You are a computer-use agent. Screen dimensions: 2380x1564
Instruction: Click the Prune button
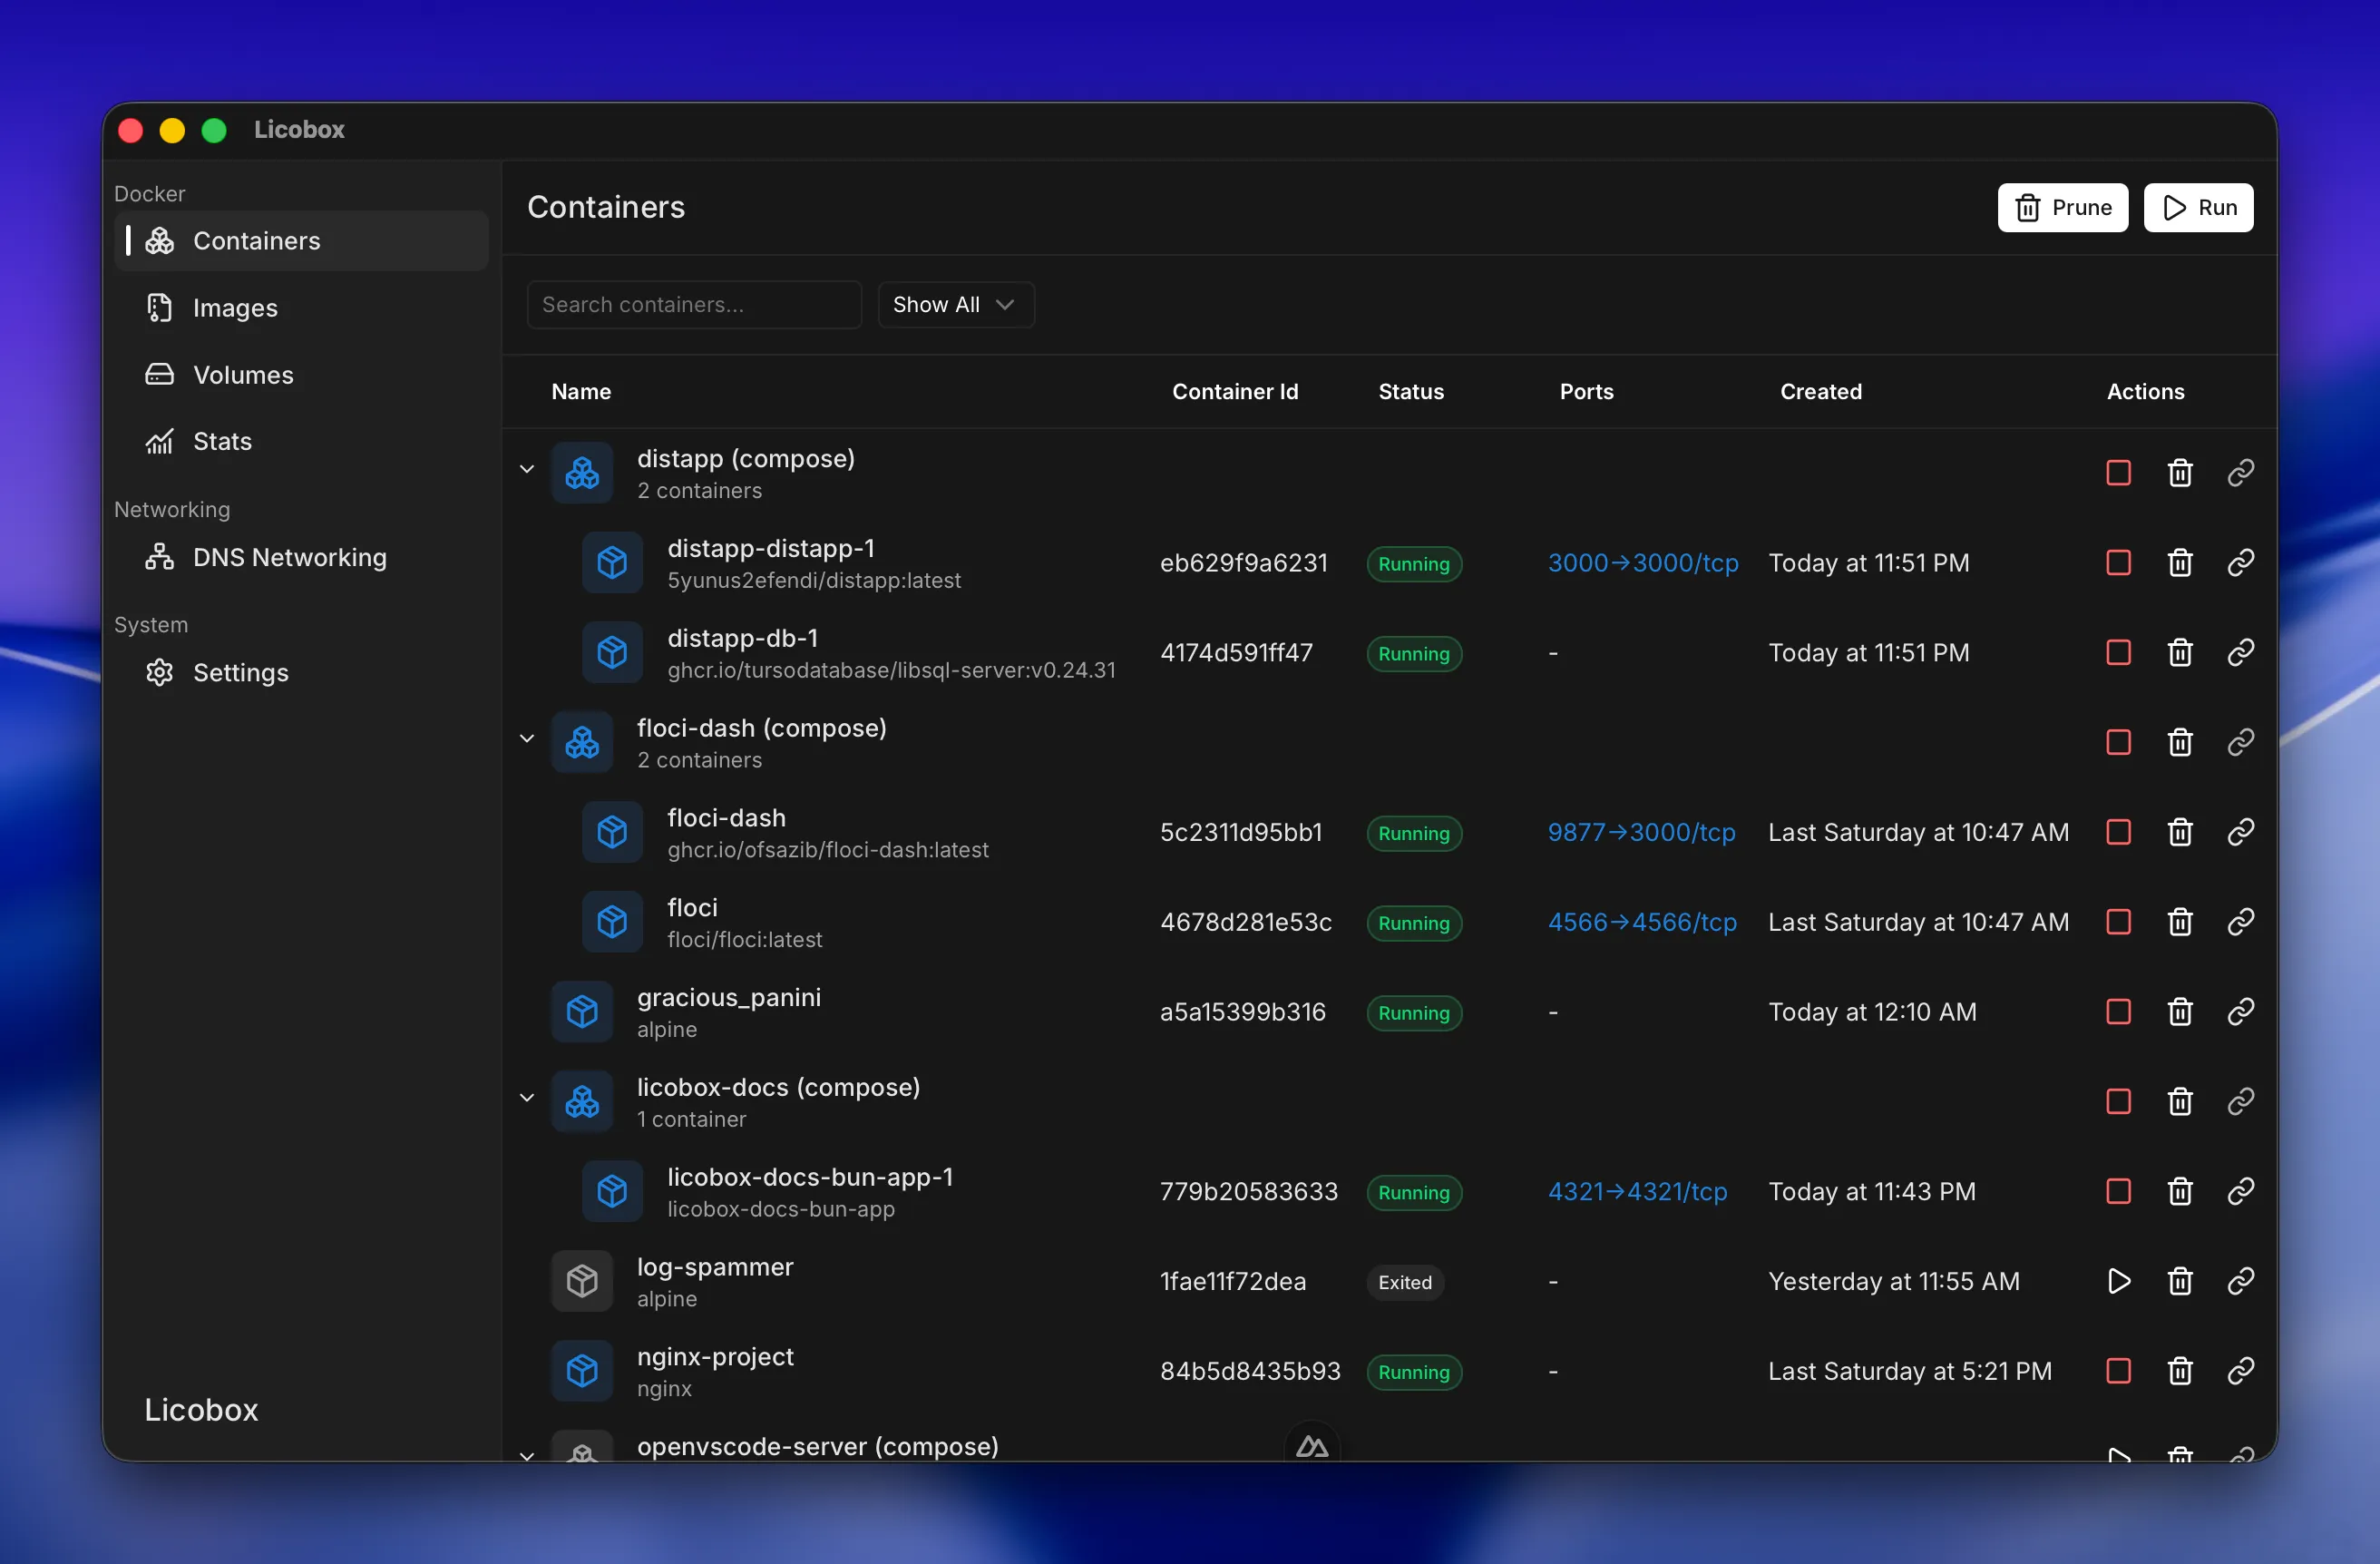point(2062,207)
